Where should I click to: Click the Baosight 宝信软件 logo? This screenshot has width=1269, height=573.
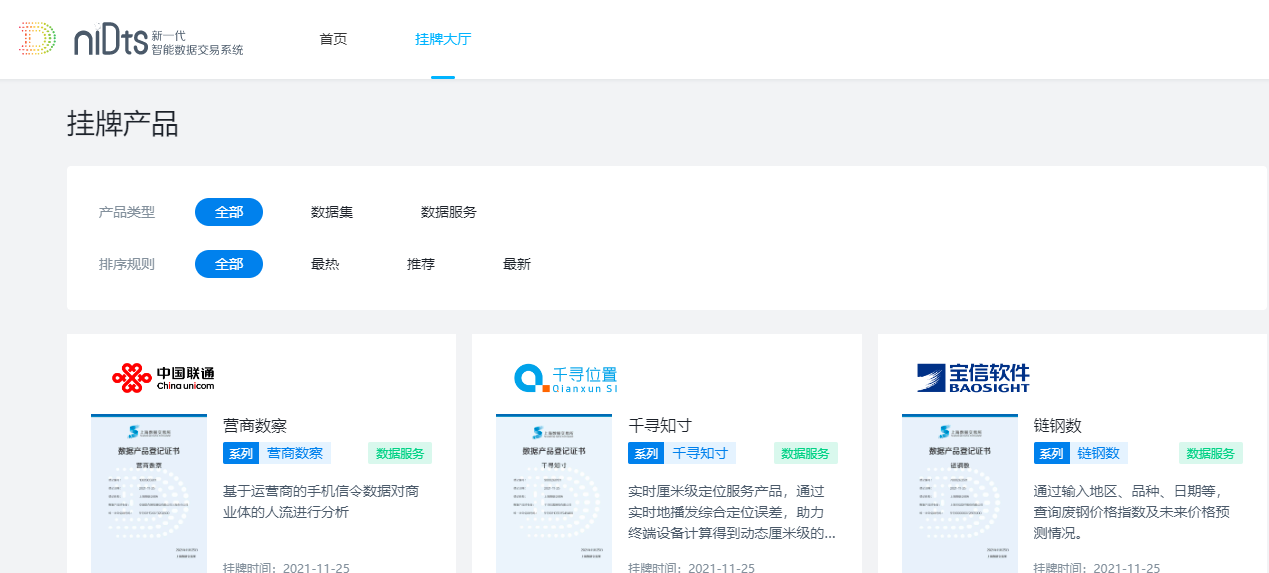pos(973,378)
